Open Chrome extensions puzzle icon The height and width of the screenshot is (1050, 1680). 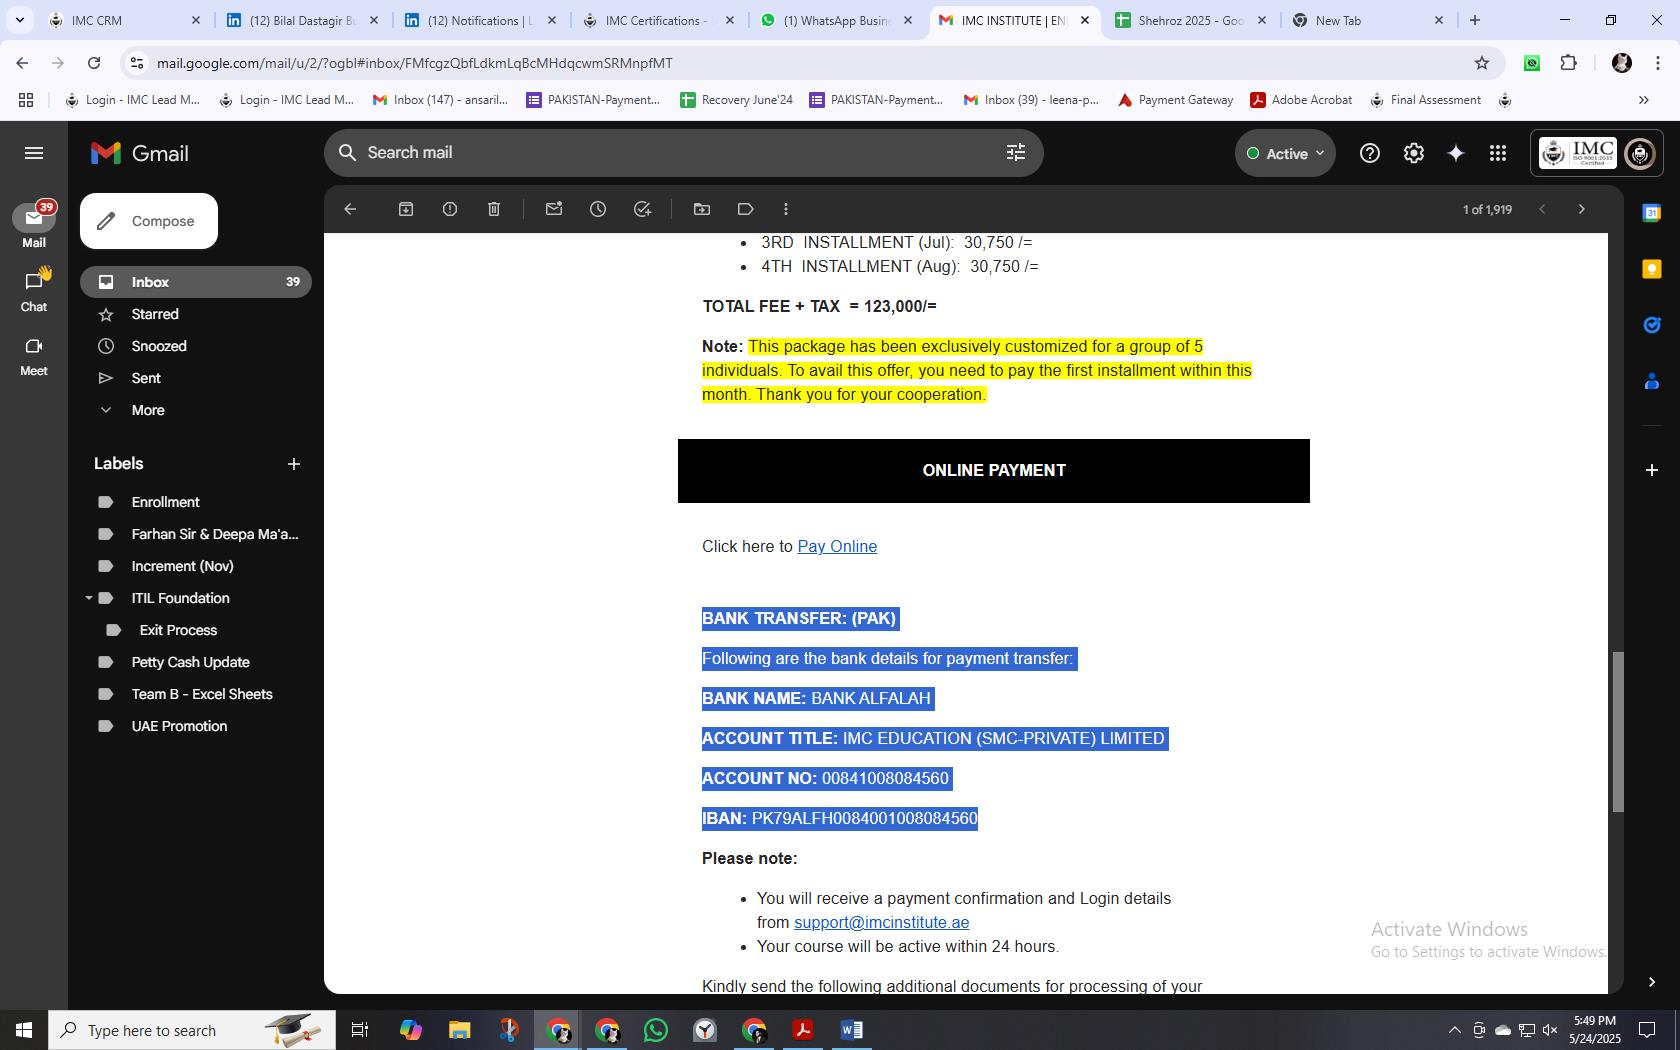click(x=1569, y=63)
